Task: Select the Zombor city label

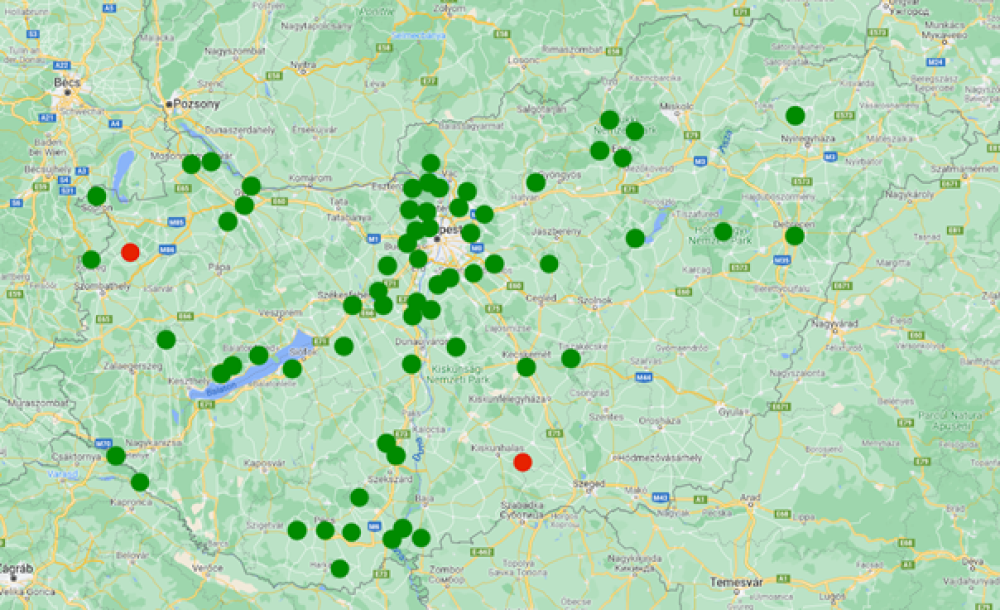Action: tap(446, 569)
